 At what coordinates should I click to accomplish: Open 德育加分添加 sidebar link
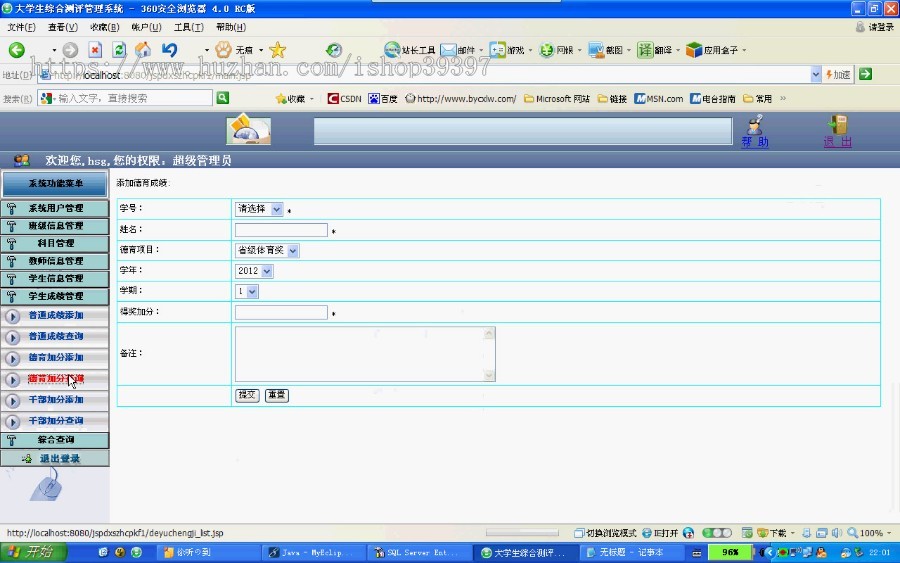[x=56, y=358]
